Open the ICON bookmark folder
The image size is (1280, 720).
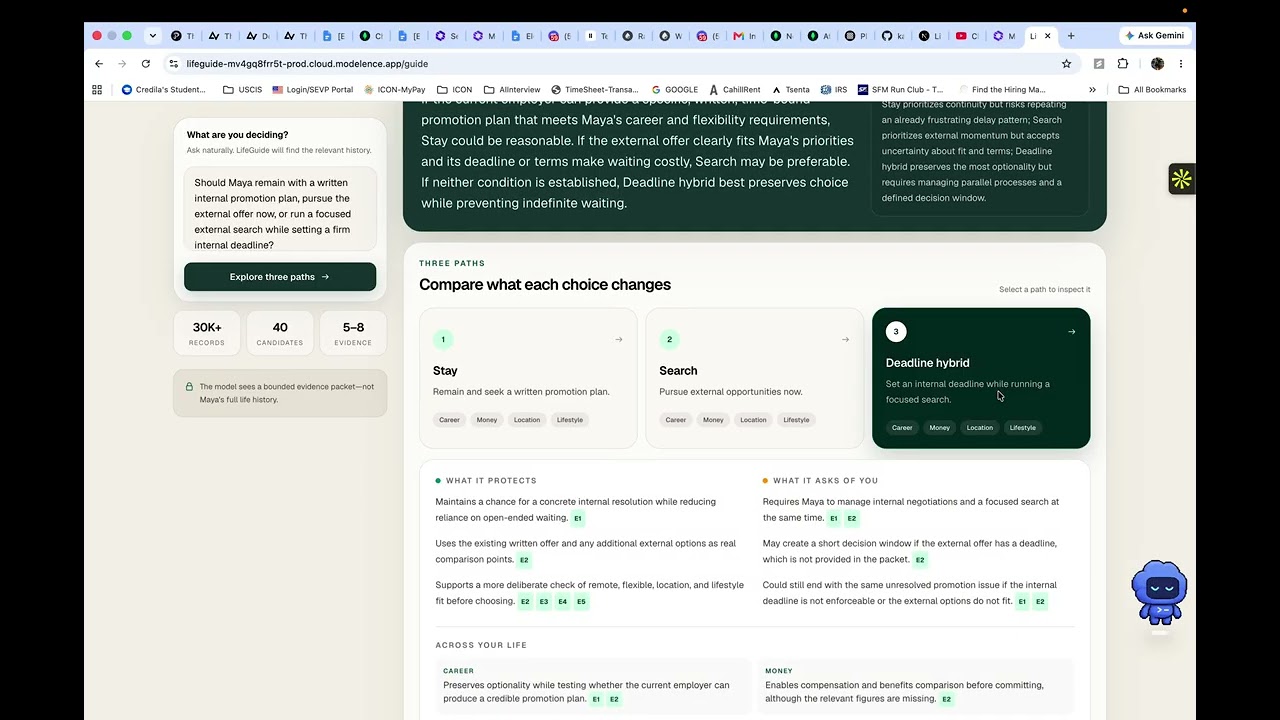(455, 89)
